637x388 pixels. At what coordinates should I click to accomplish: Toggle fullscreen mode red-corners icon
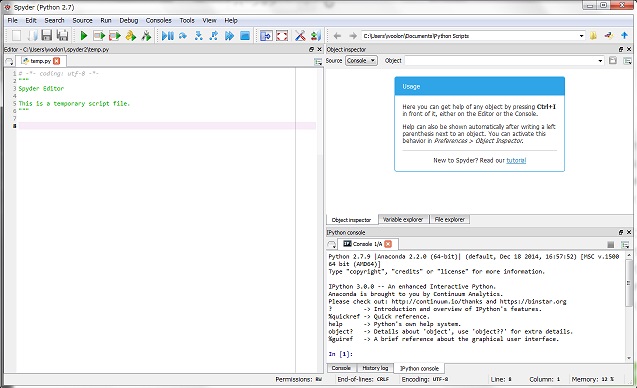coord(282,36)
